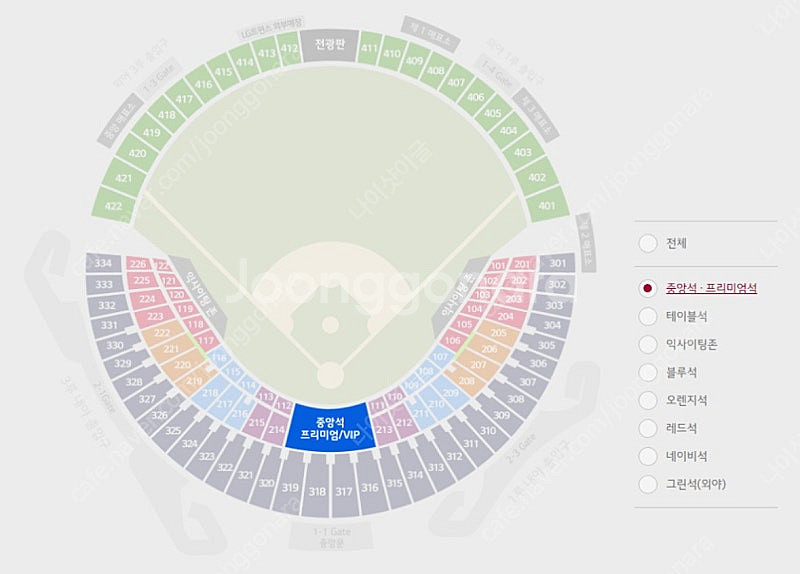Select green outfield section 411
The image size is (800, 574).
(x=369, y=48)
